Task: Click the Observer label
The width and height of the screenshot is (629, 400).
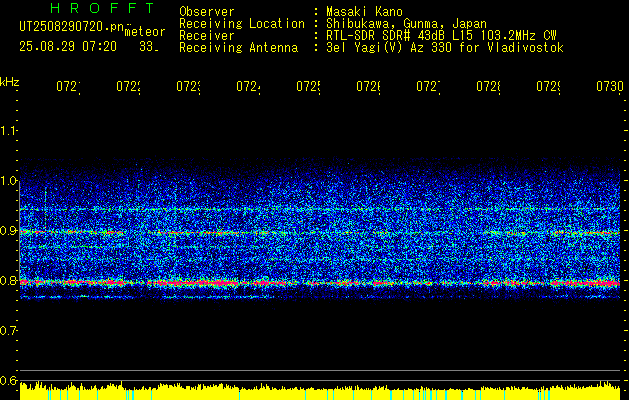Action: pyautogui.click(x=207, y=12)
